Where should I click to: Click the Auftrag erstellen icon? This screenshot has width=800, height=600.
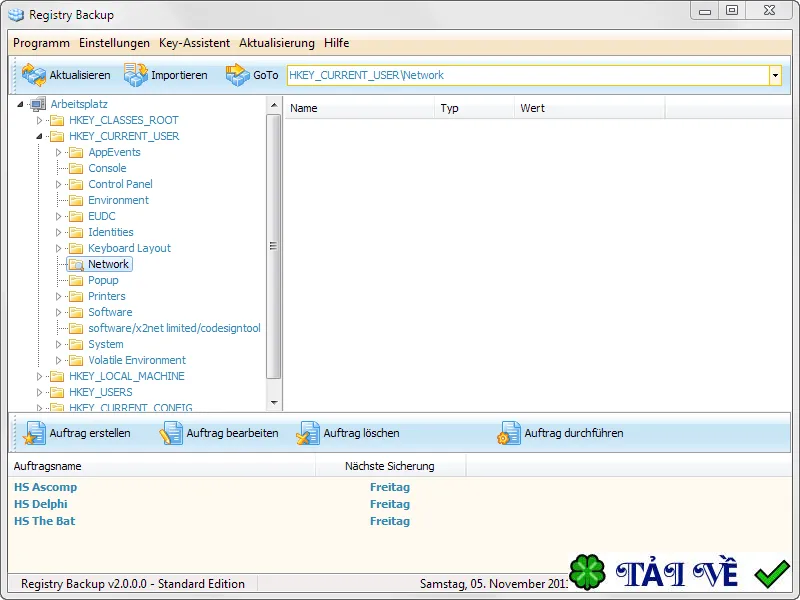[34, 433]
